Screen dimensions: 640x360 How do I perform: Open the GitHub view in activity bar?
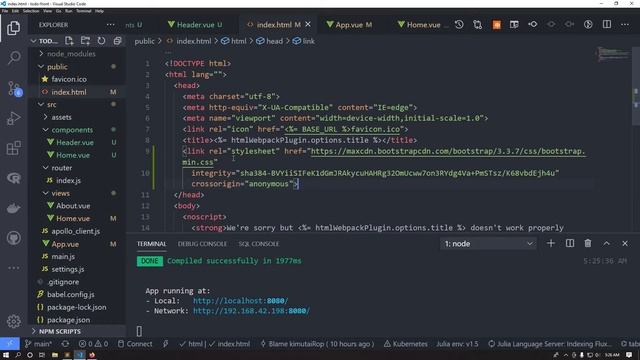pos(13,238)
